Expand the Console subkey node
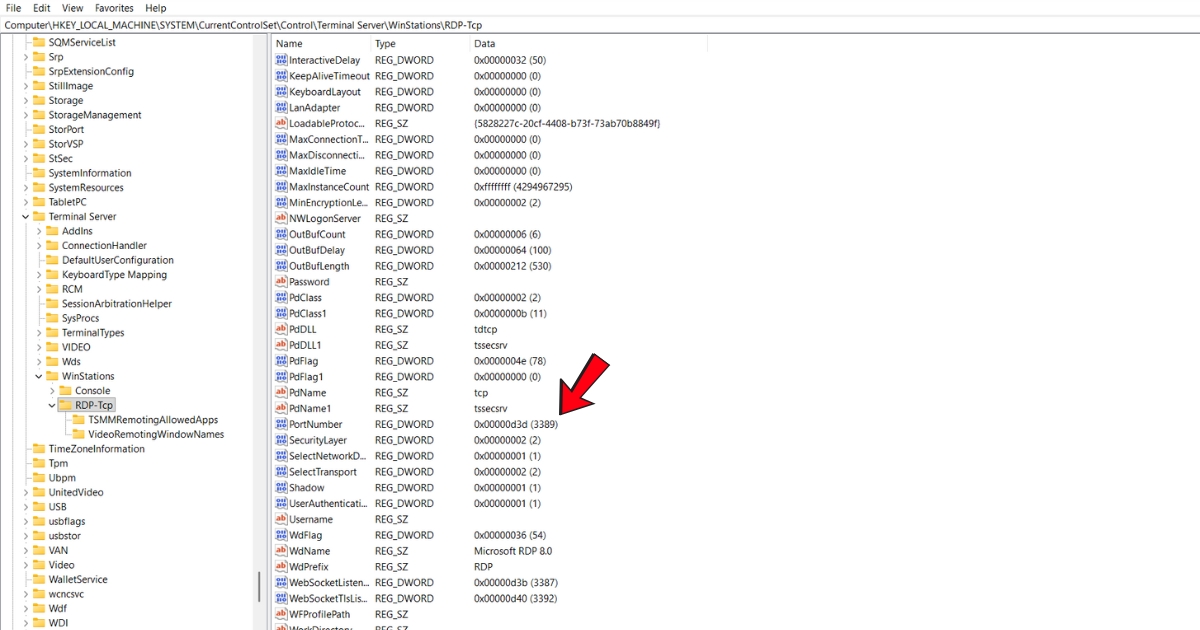1200x630 pixels. pos(52,391)
